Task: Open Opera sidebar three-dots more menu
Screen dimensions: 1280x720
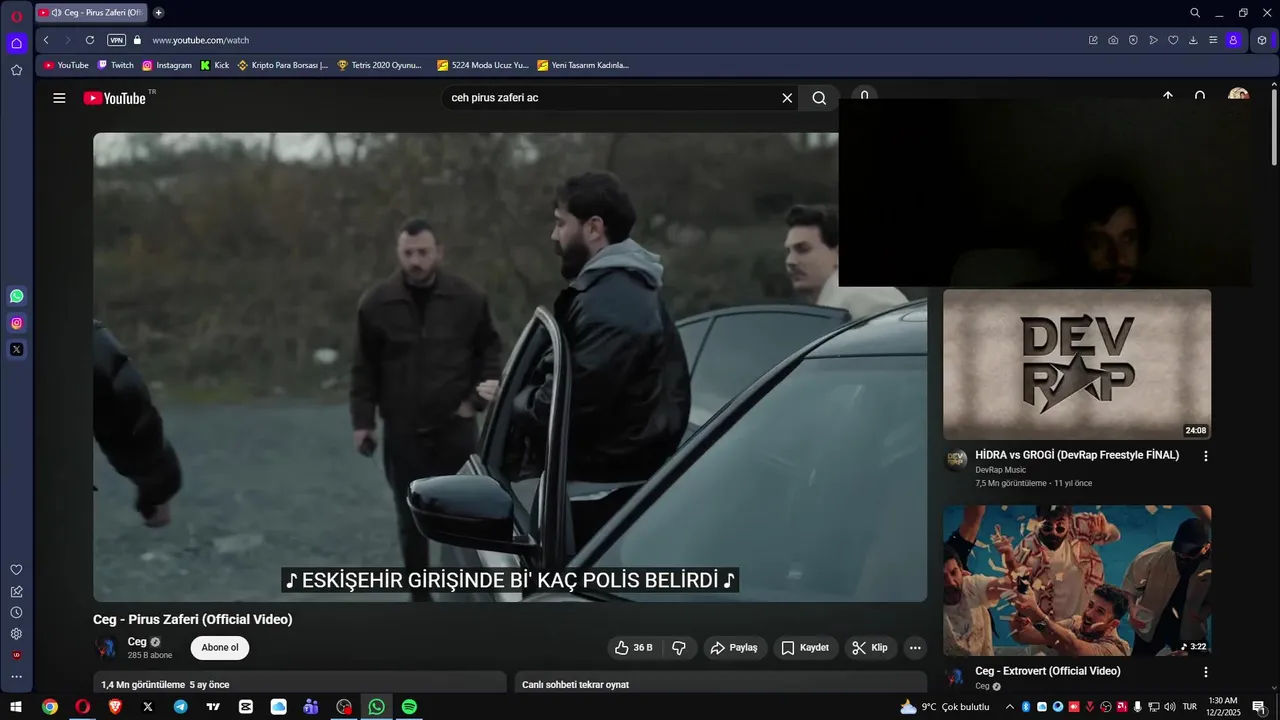Action: (x=16, y=677)
